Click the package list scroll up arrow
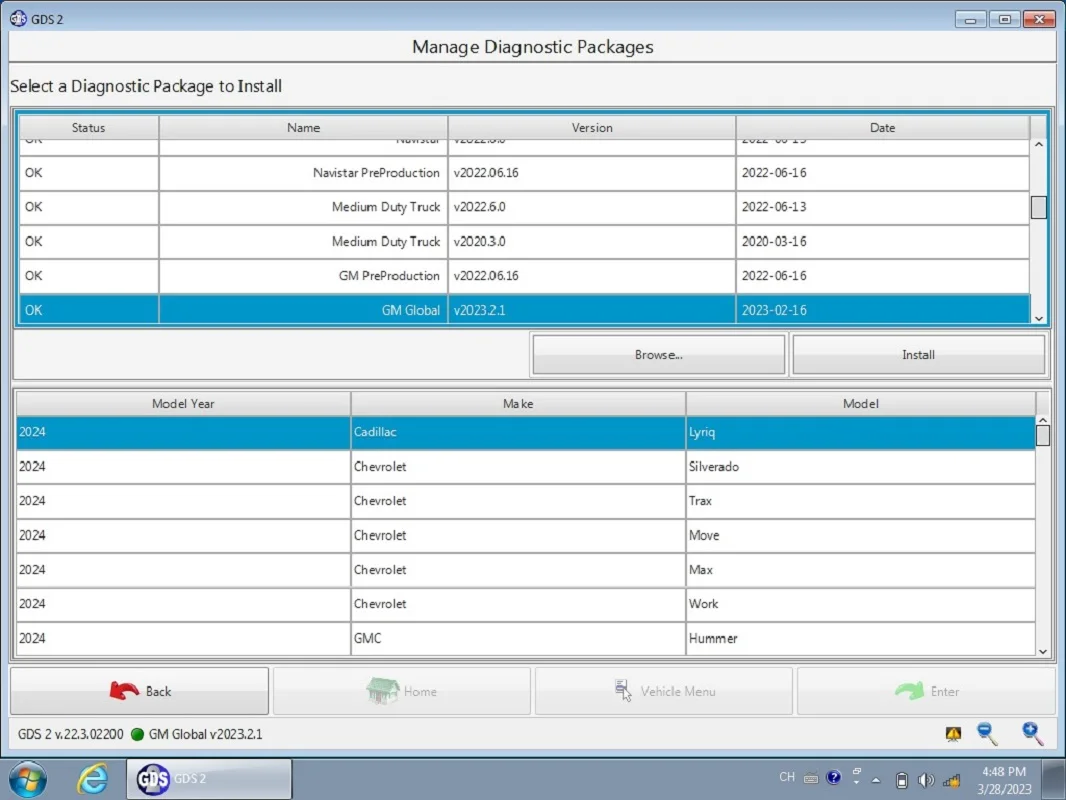Viewport: 1066px width, 800px height. (1039, 145)
